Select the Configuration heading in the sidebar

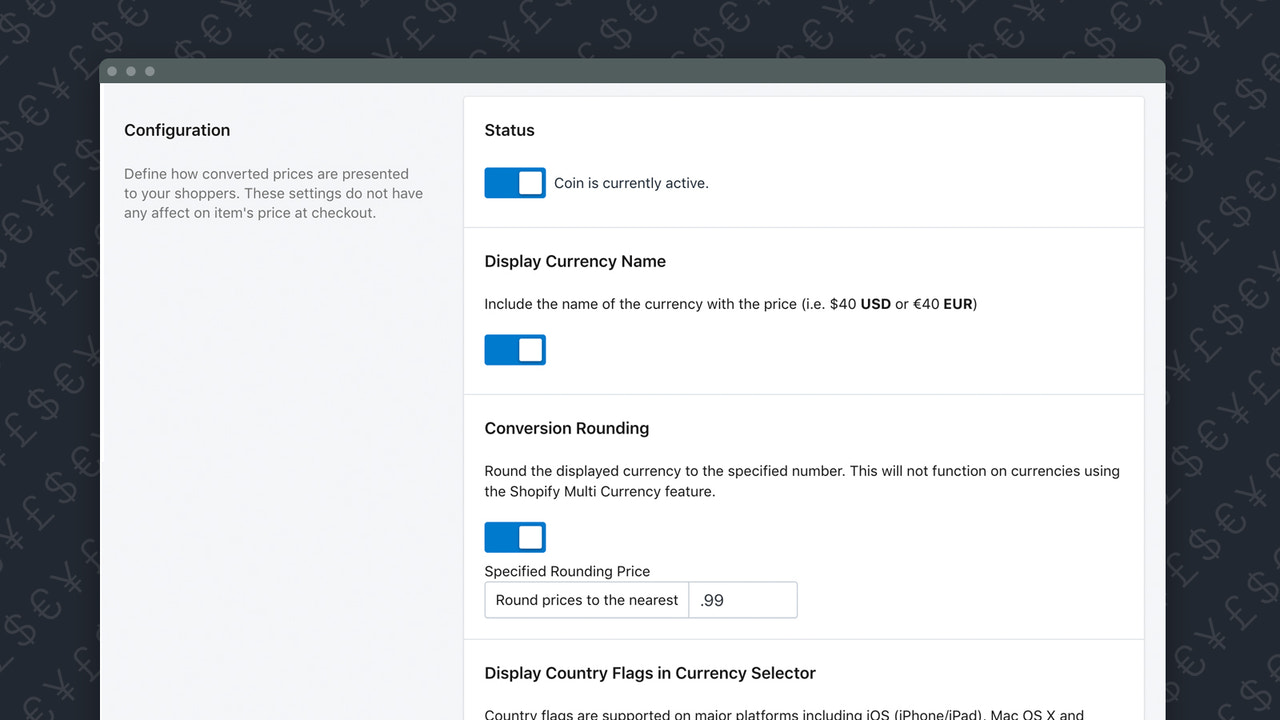click(177, 130)
